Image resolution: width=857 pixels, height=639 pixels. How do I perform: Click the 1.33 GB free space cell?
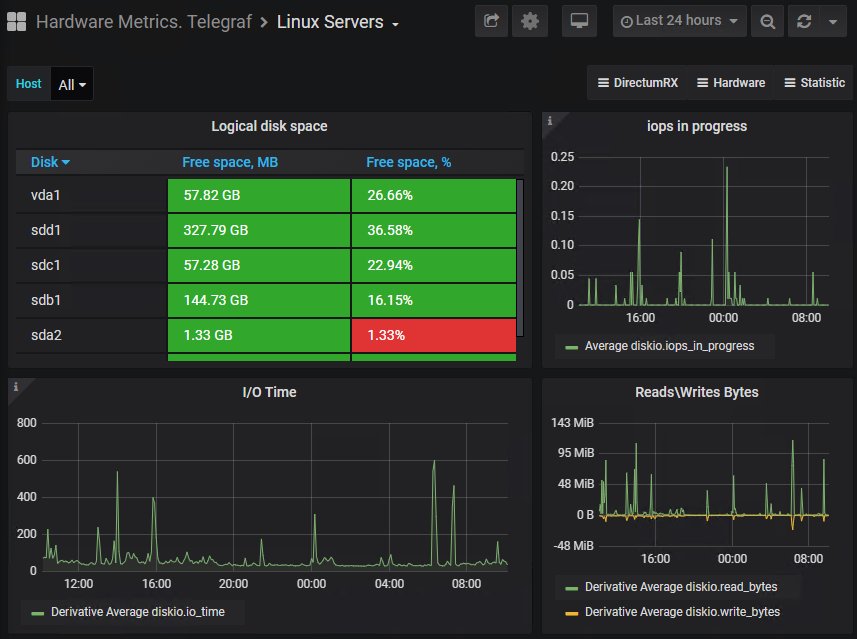click(259, 335)
